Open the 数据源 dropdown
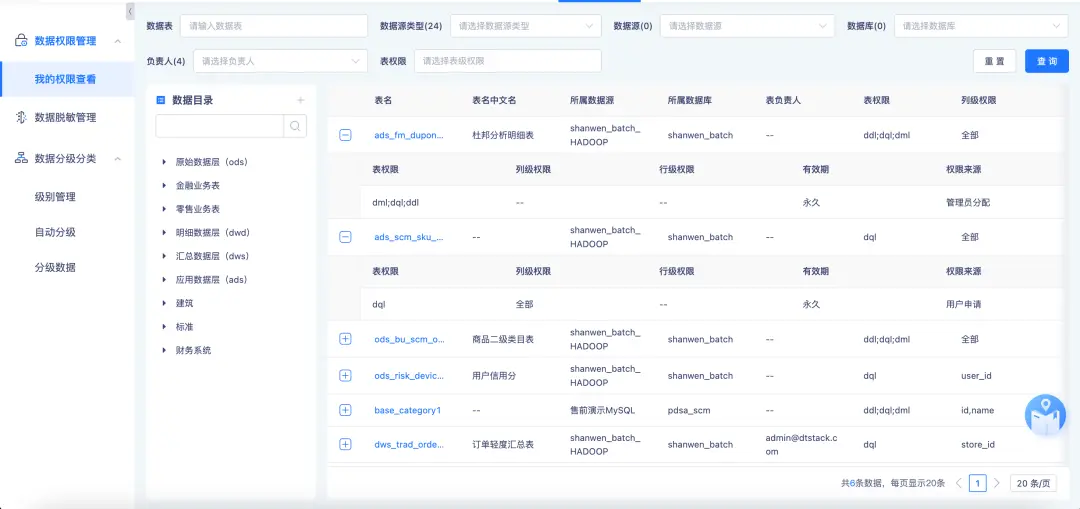 747,26
